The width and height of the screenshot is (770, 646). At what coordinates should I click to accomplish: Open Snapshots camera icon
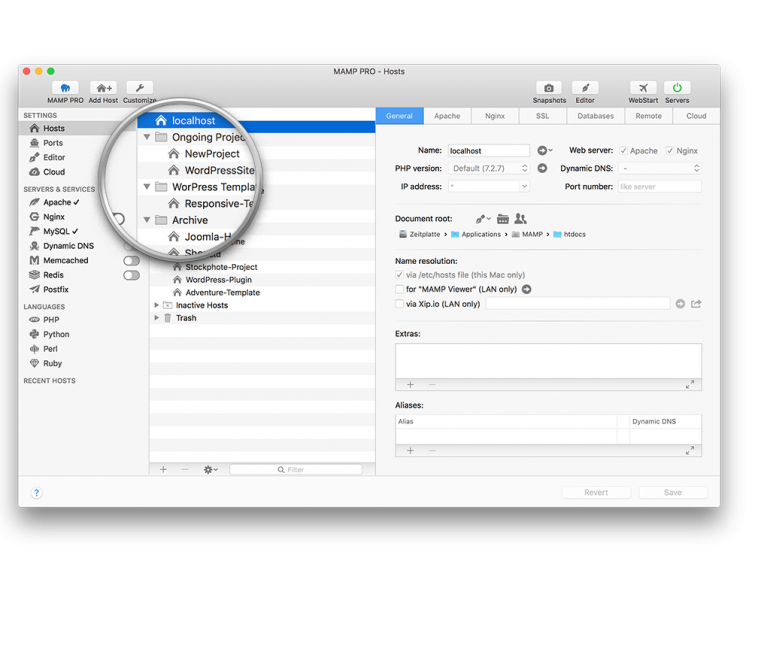549,87
